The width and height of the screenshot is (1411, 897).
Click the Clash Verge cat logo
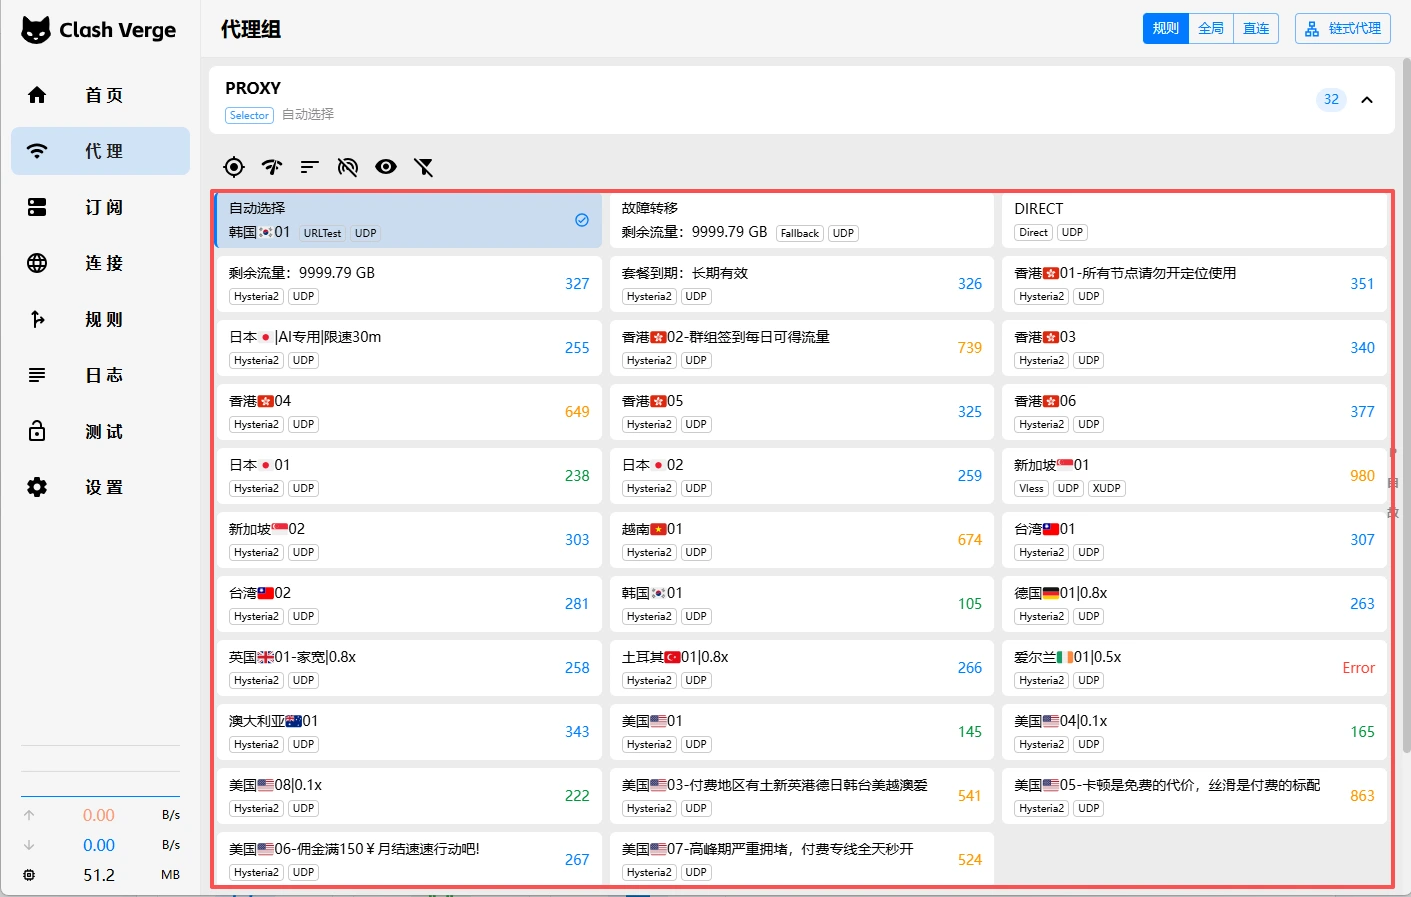point(36,30)
